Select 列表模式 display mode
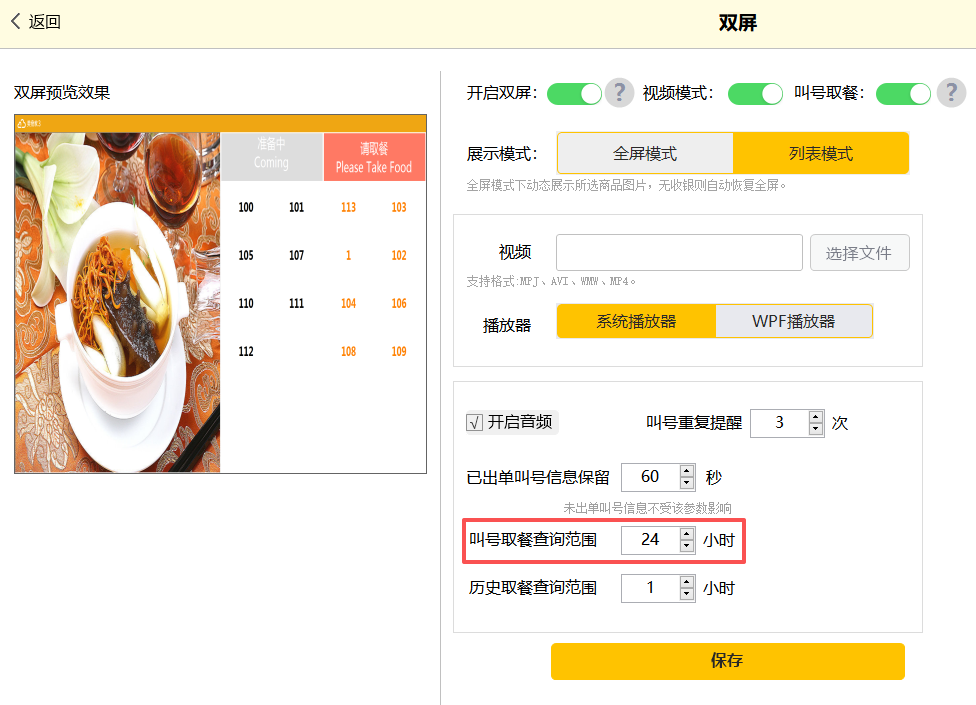Screen dimensions: 976x705 point(820,154)
